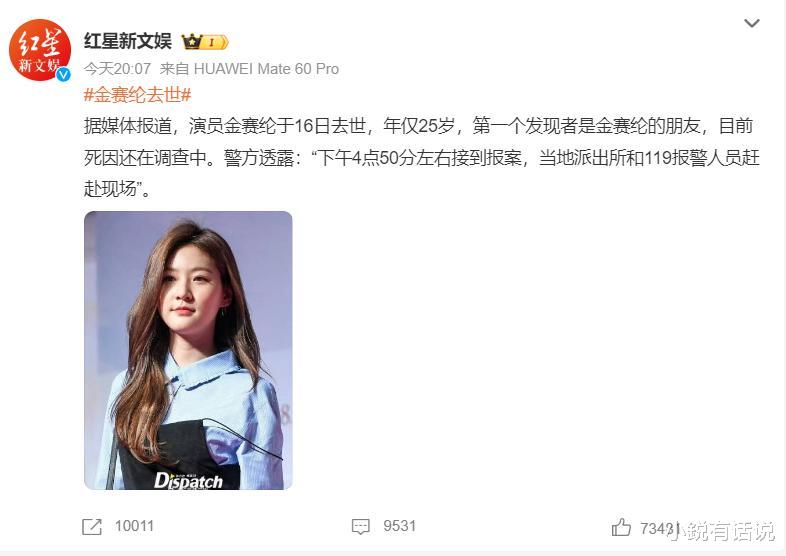Click the comment count 9531
Viewport: 786px width, 556px height.
(x=400, y=526)
